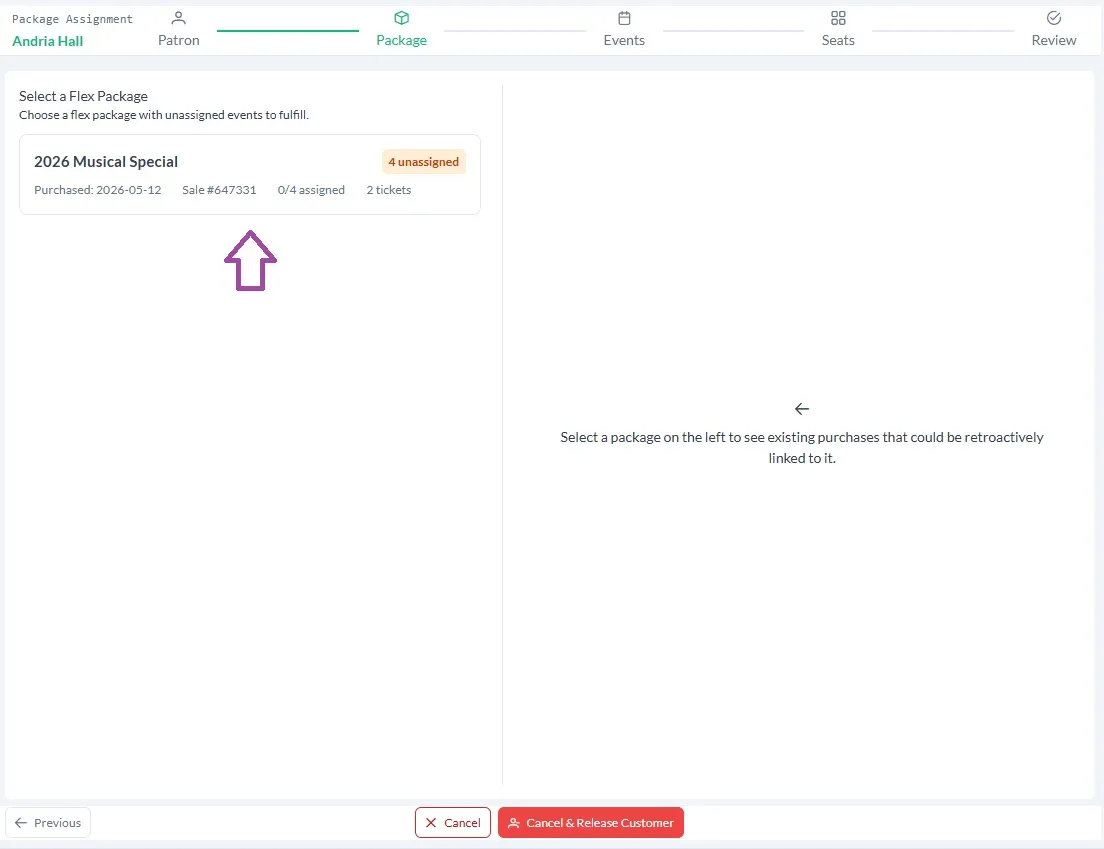Click the patron name Andria Hall
The image size is (1104, 849).
tap(48, 41)
